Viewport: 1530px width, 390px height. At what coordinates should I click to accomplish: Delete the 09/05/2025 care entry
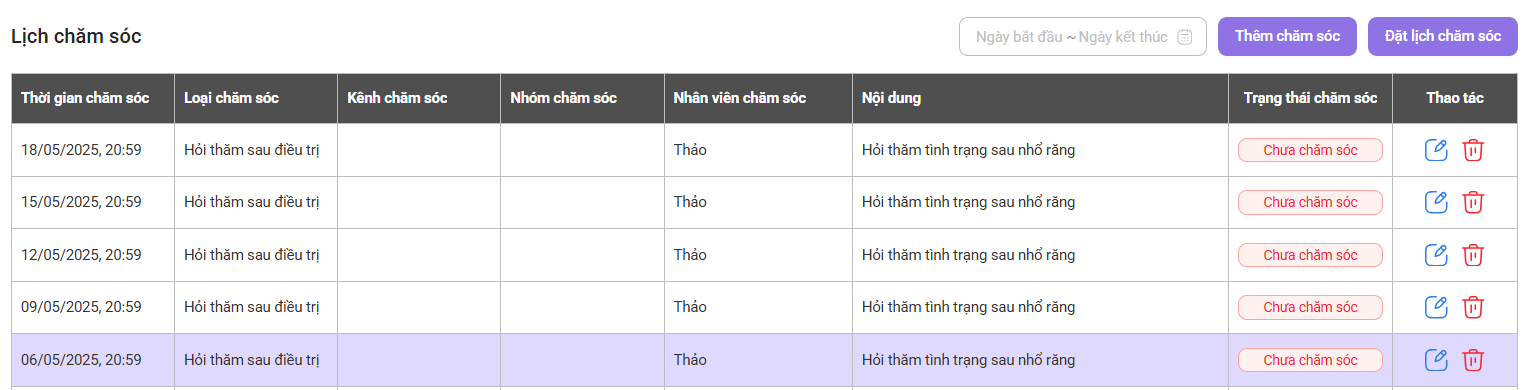[x=1473, y=307]
